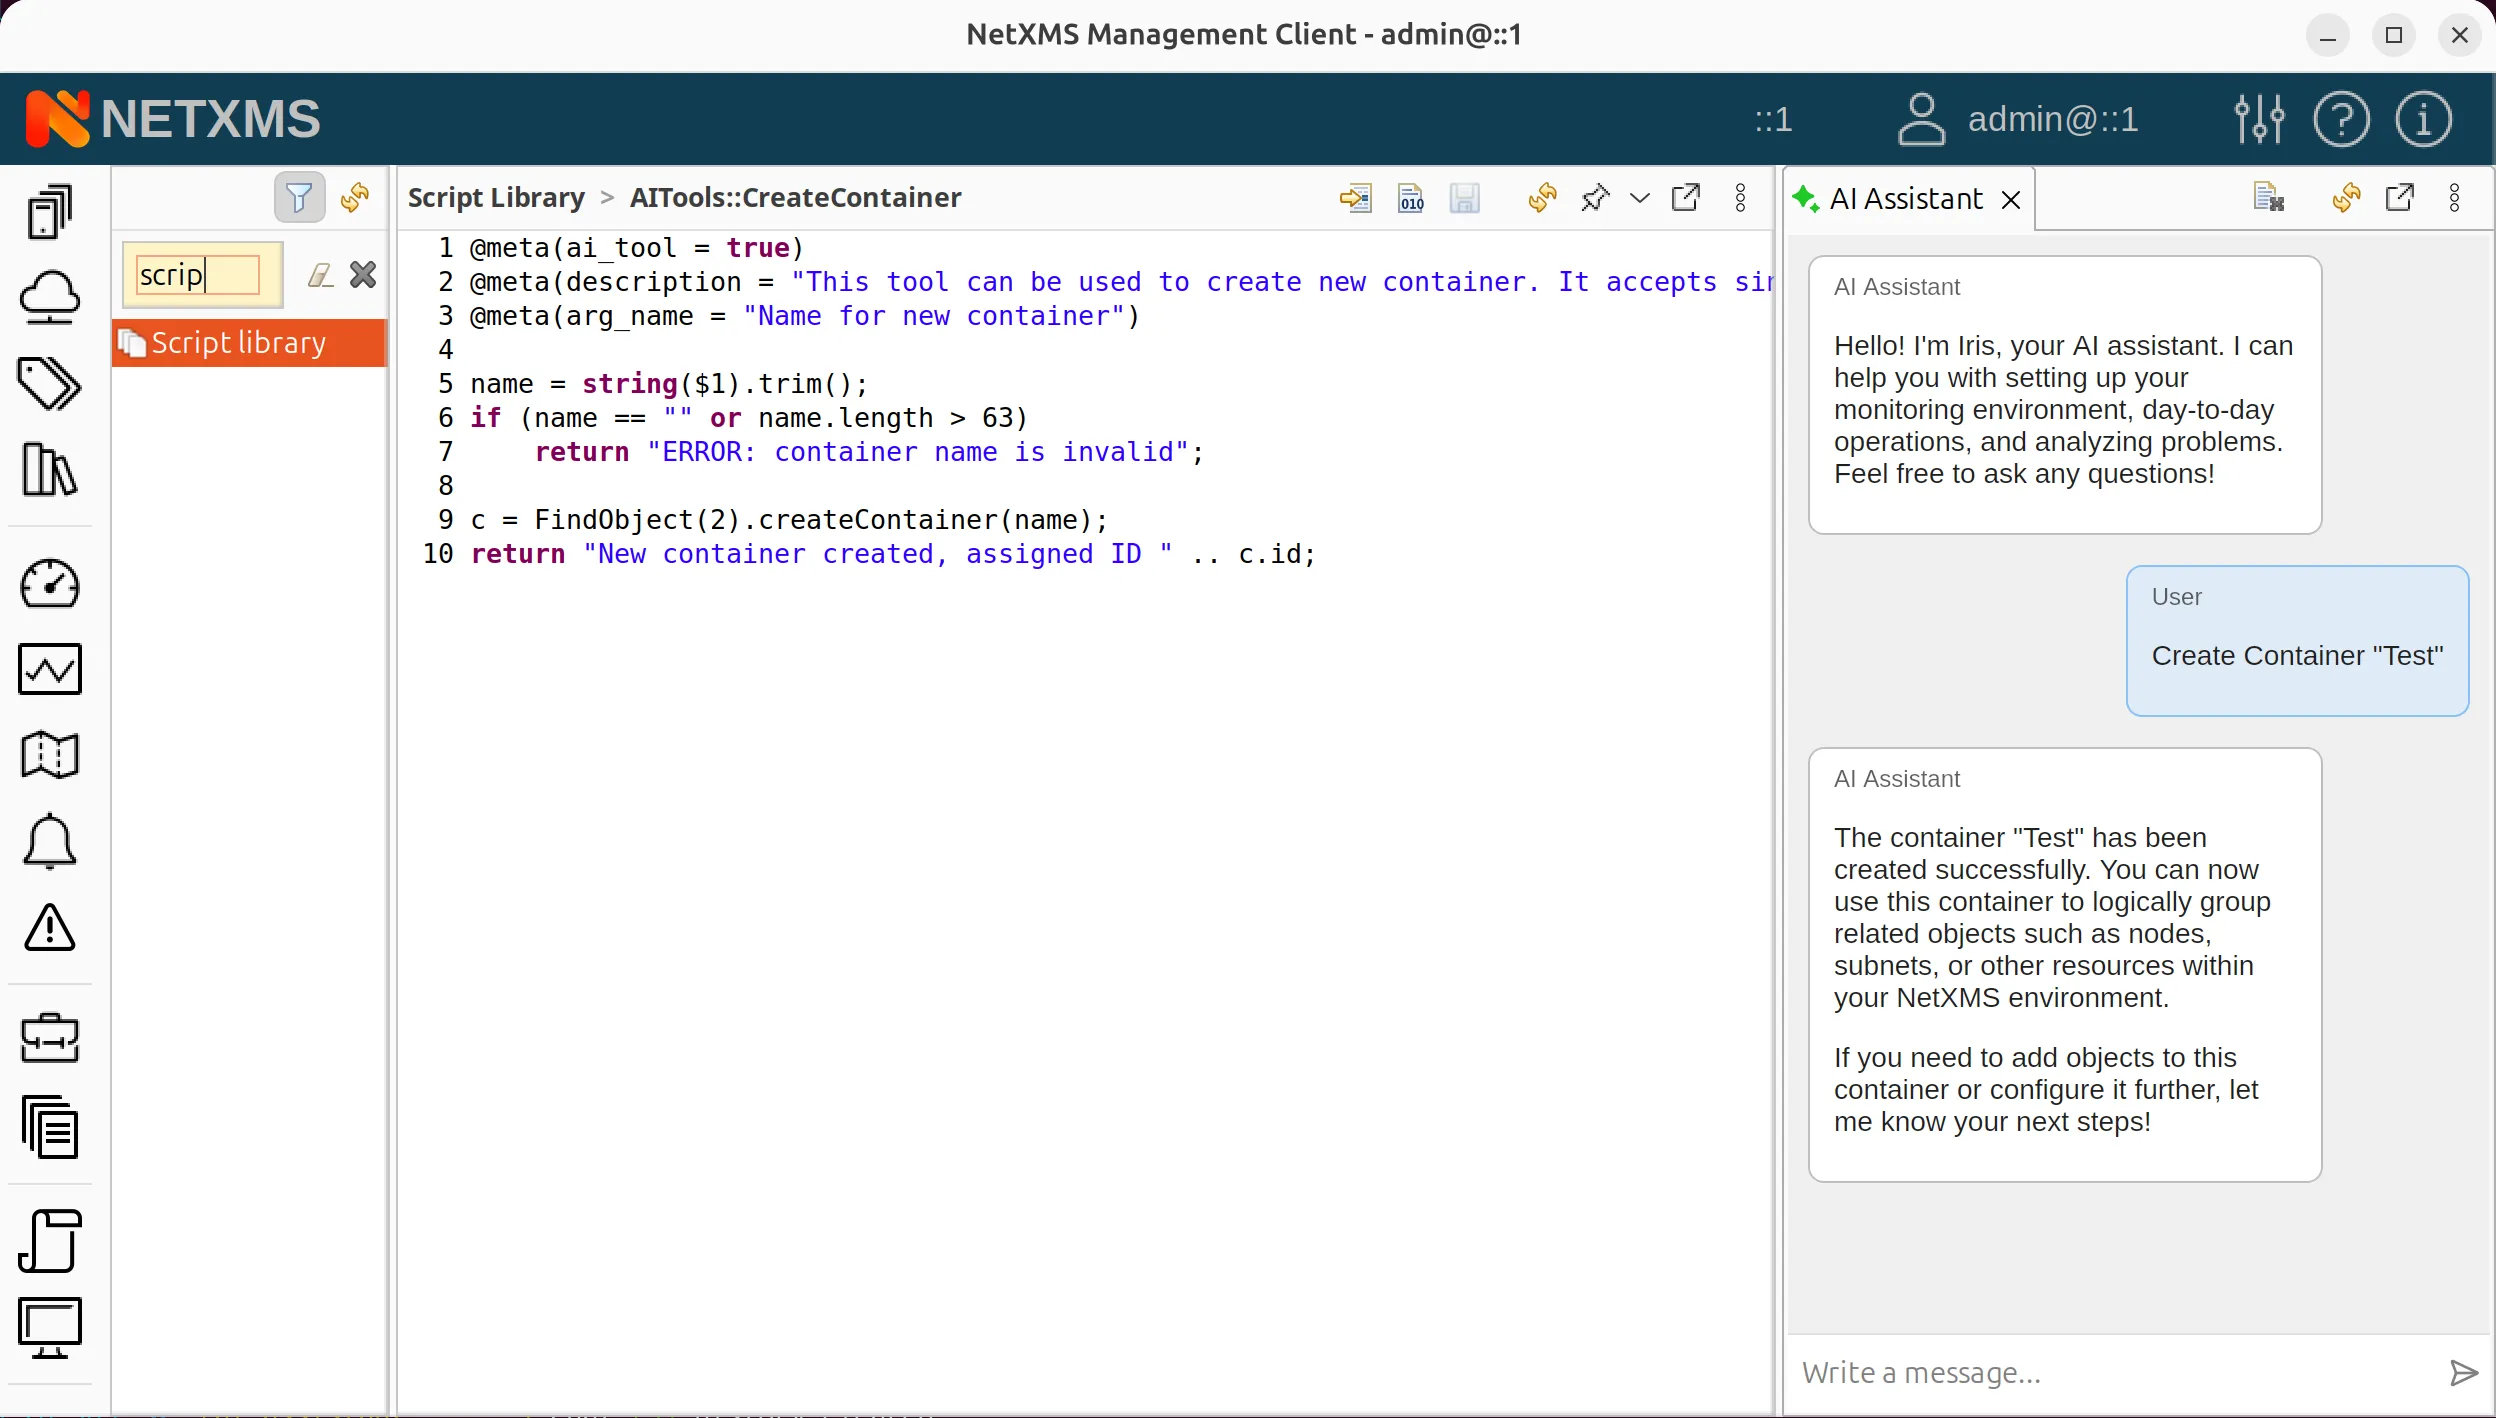Close the AI Assistant tab

tap(2010, 198)
